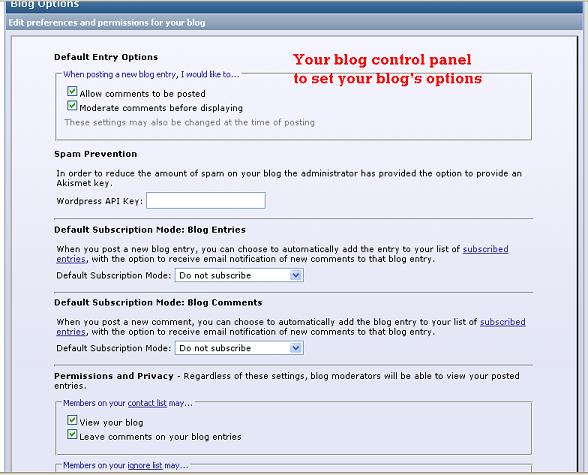The width and height of the screenshot is (588, 475).
Task: Click the Wordpress API Key label
Action: [x=100, y=201]
